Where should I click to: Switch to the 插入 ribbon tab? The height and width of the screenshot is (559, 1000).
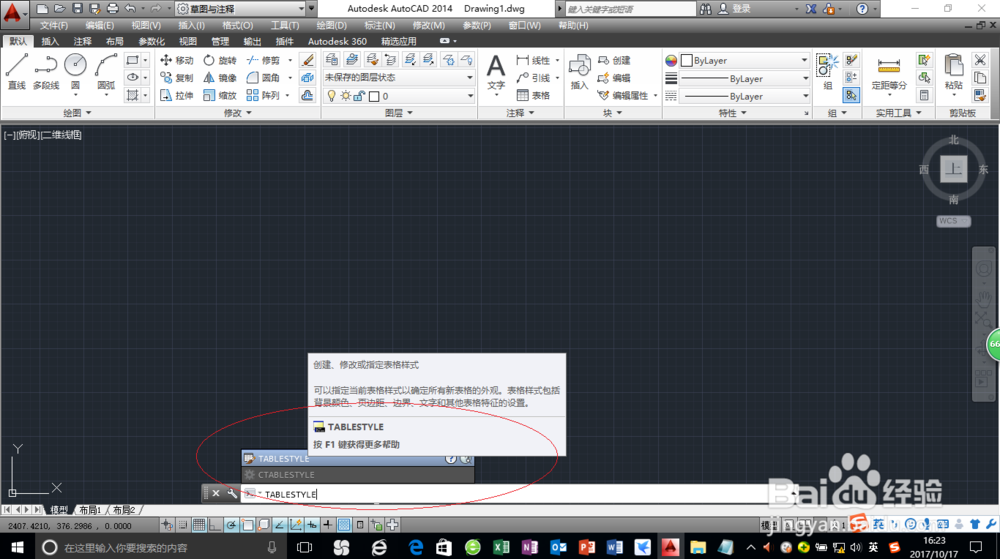[x=50, y=41]
